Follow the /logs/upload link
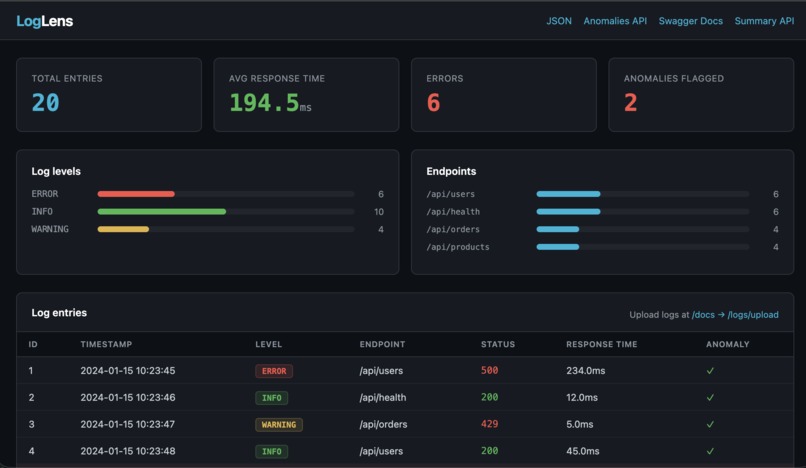806x468 pixels. click(x=753, y=315)
